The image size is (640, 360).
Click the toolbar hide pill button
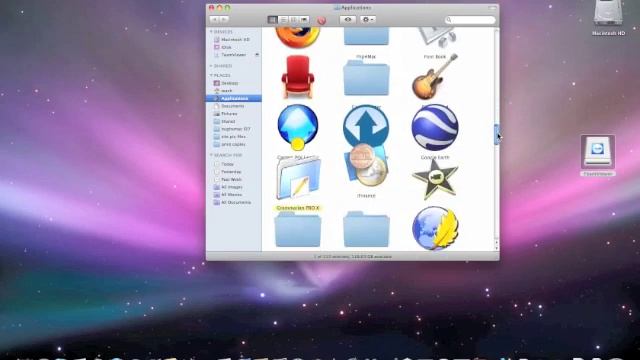pyautogui.click(x=493, y=8)
